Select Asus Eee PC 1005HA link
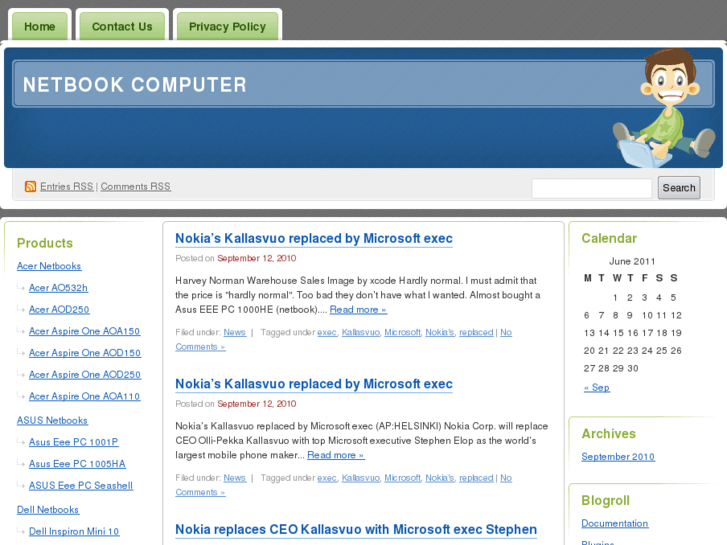The height and width of the screenshot is (545, 727). (77, 464)
